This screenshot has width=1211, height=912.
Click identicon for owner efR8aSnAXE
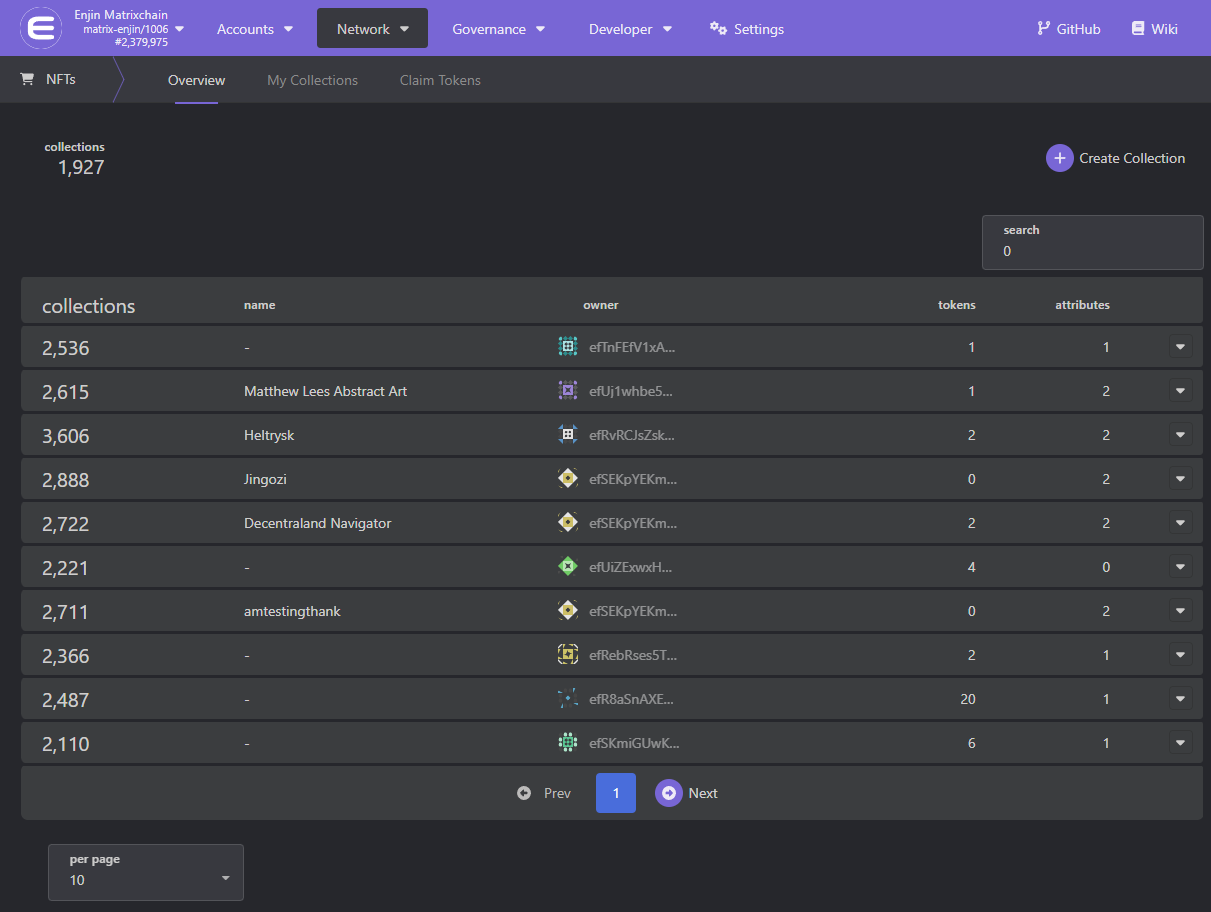click(568, 699)
